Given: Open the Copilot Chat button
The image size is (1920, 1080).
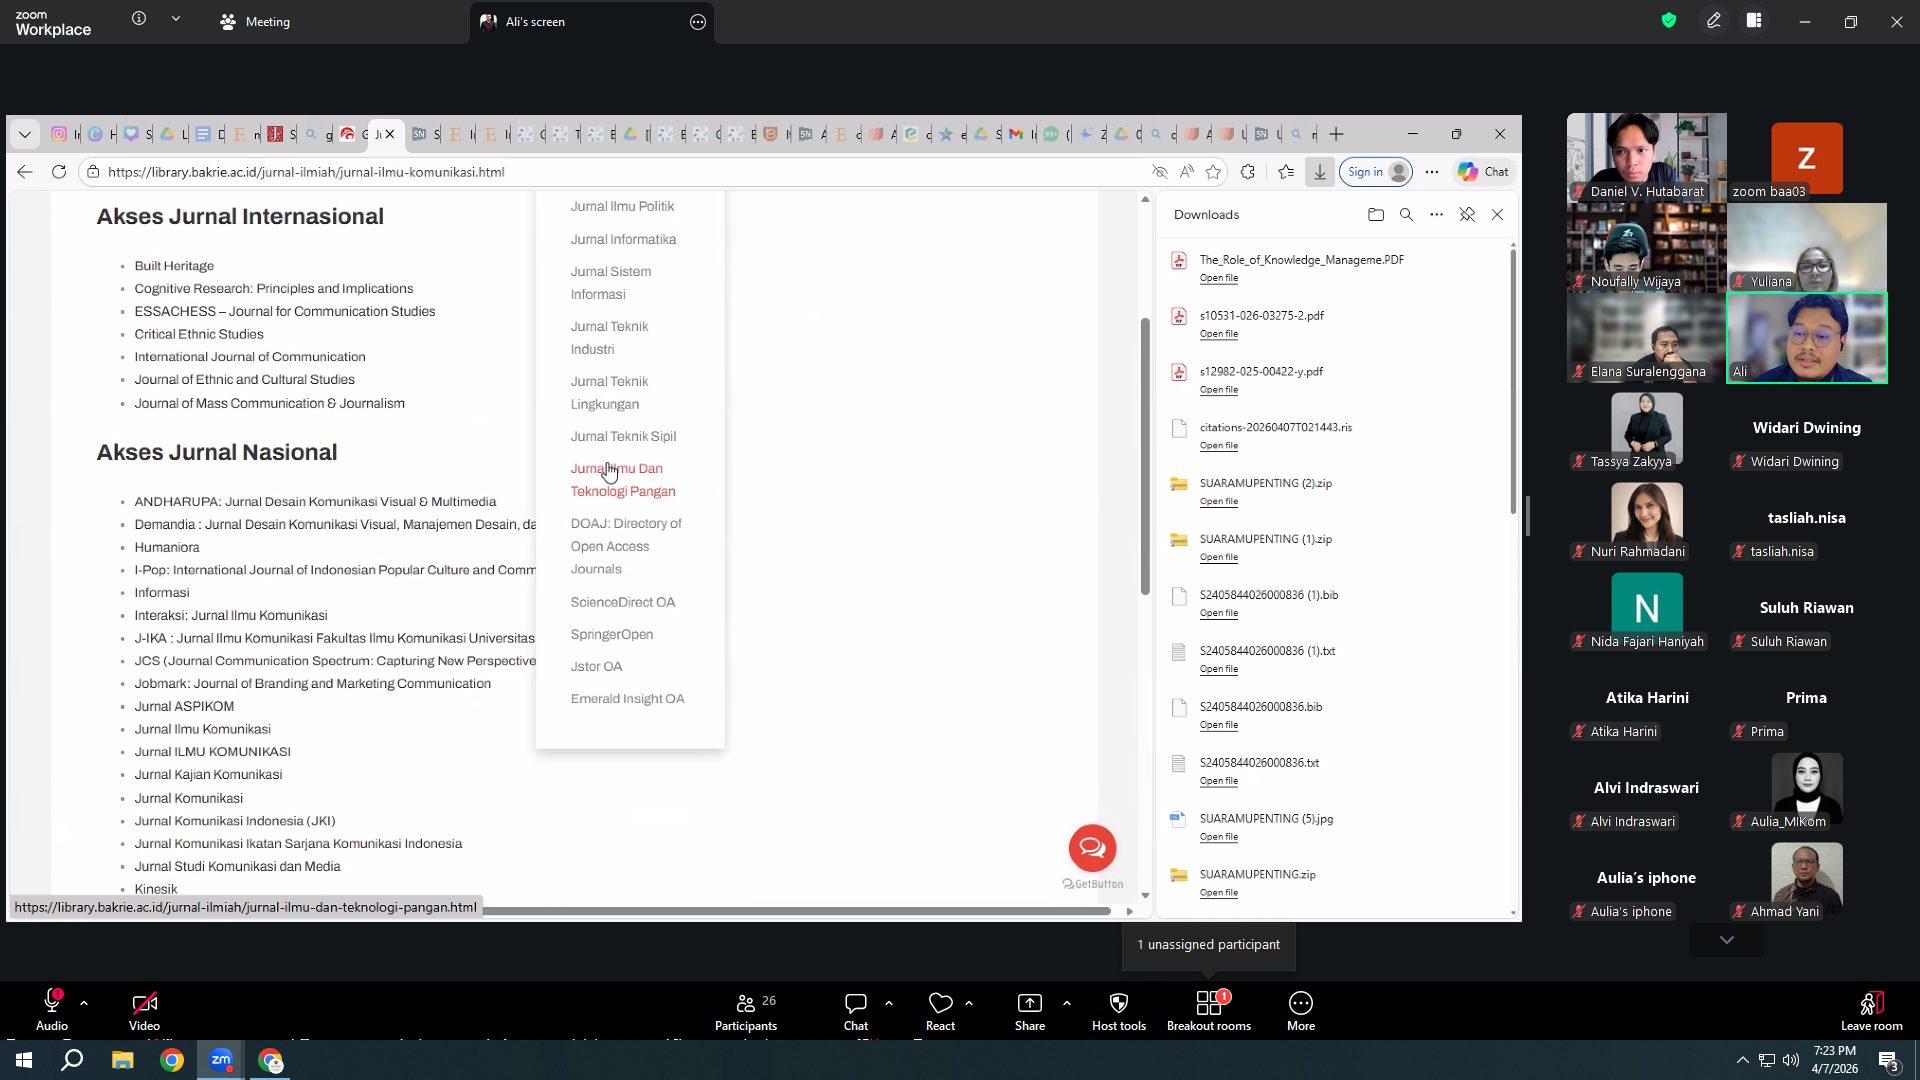Looking at the screenshot, I should [x=1483, y=172].
